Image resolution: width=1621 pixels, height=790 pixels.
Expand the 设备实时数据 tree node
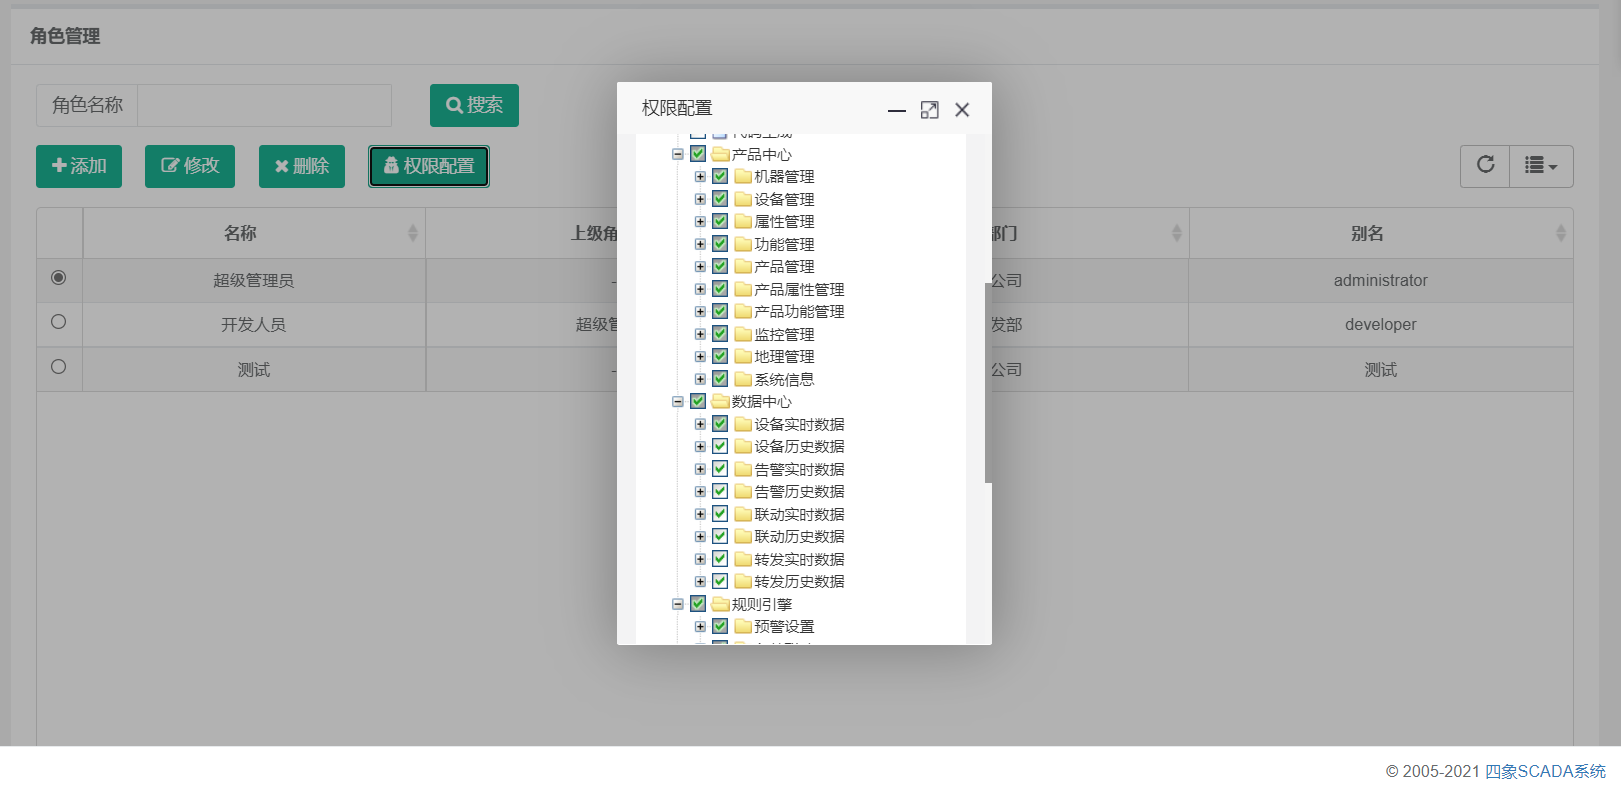pyautogui.click(x=700, y=424)
